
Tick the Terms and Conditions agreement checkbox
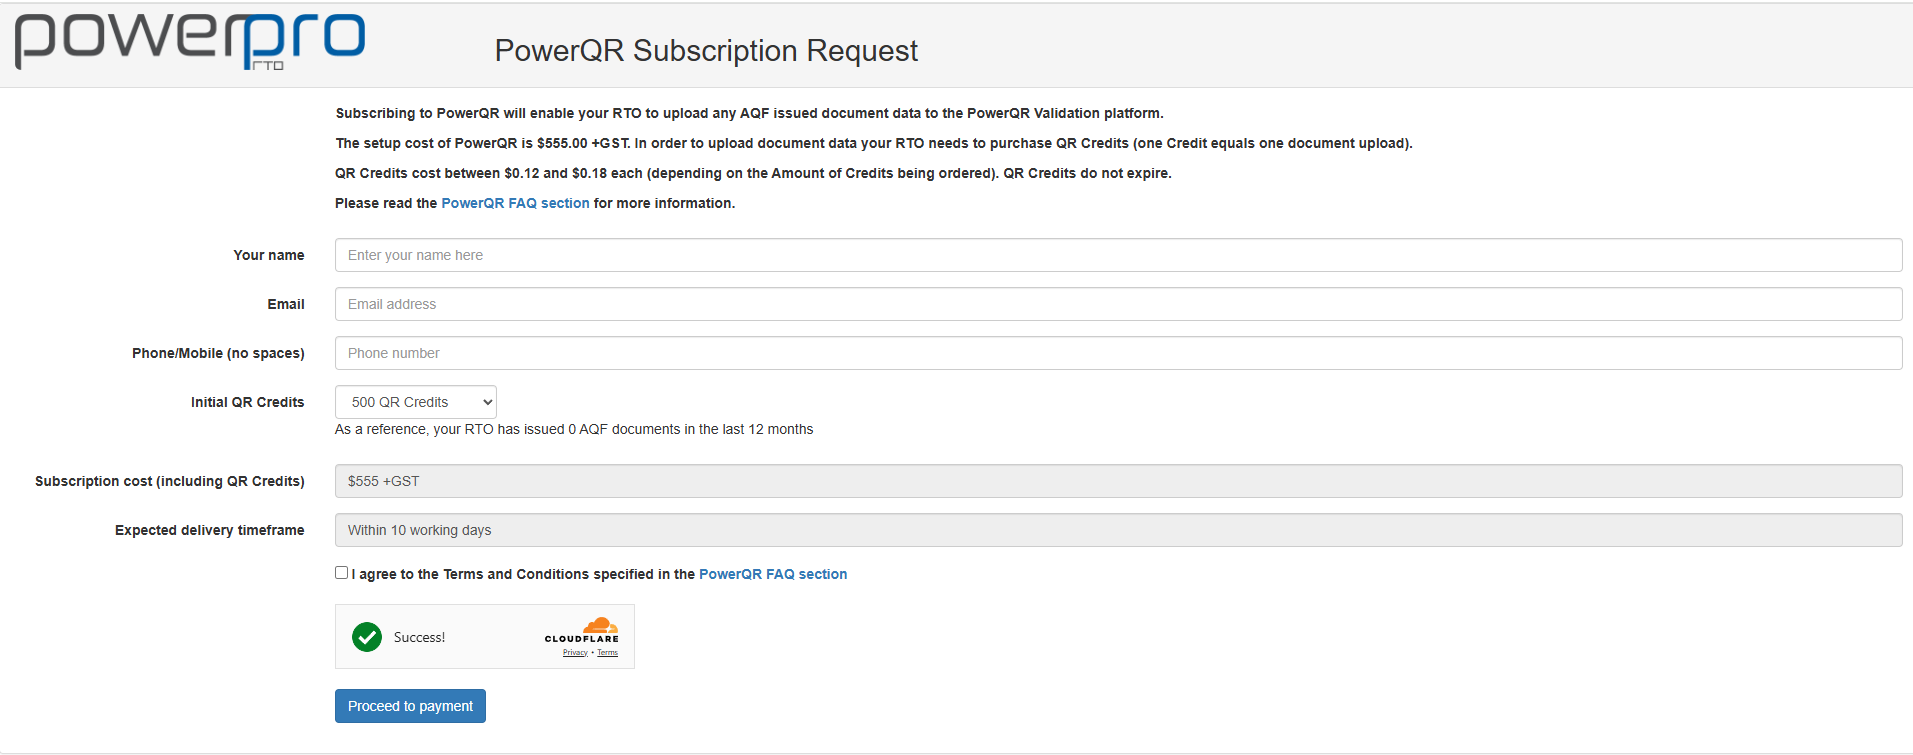(342, 573)
